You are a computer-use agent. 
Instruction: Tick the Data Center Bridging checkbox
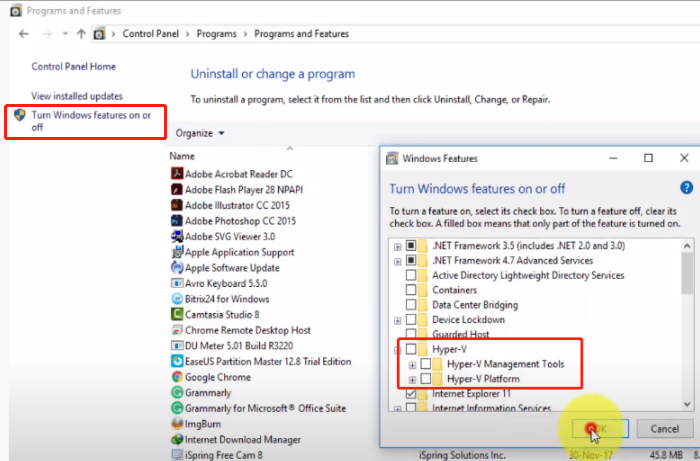click(x=410, y=304)
